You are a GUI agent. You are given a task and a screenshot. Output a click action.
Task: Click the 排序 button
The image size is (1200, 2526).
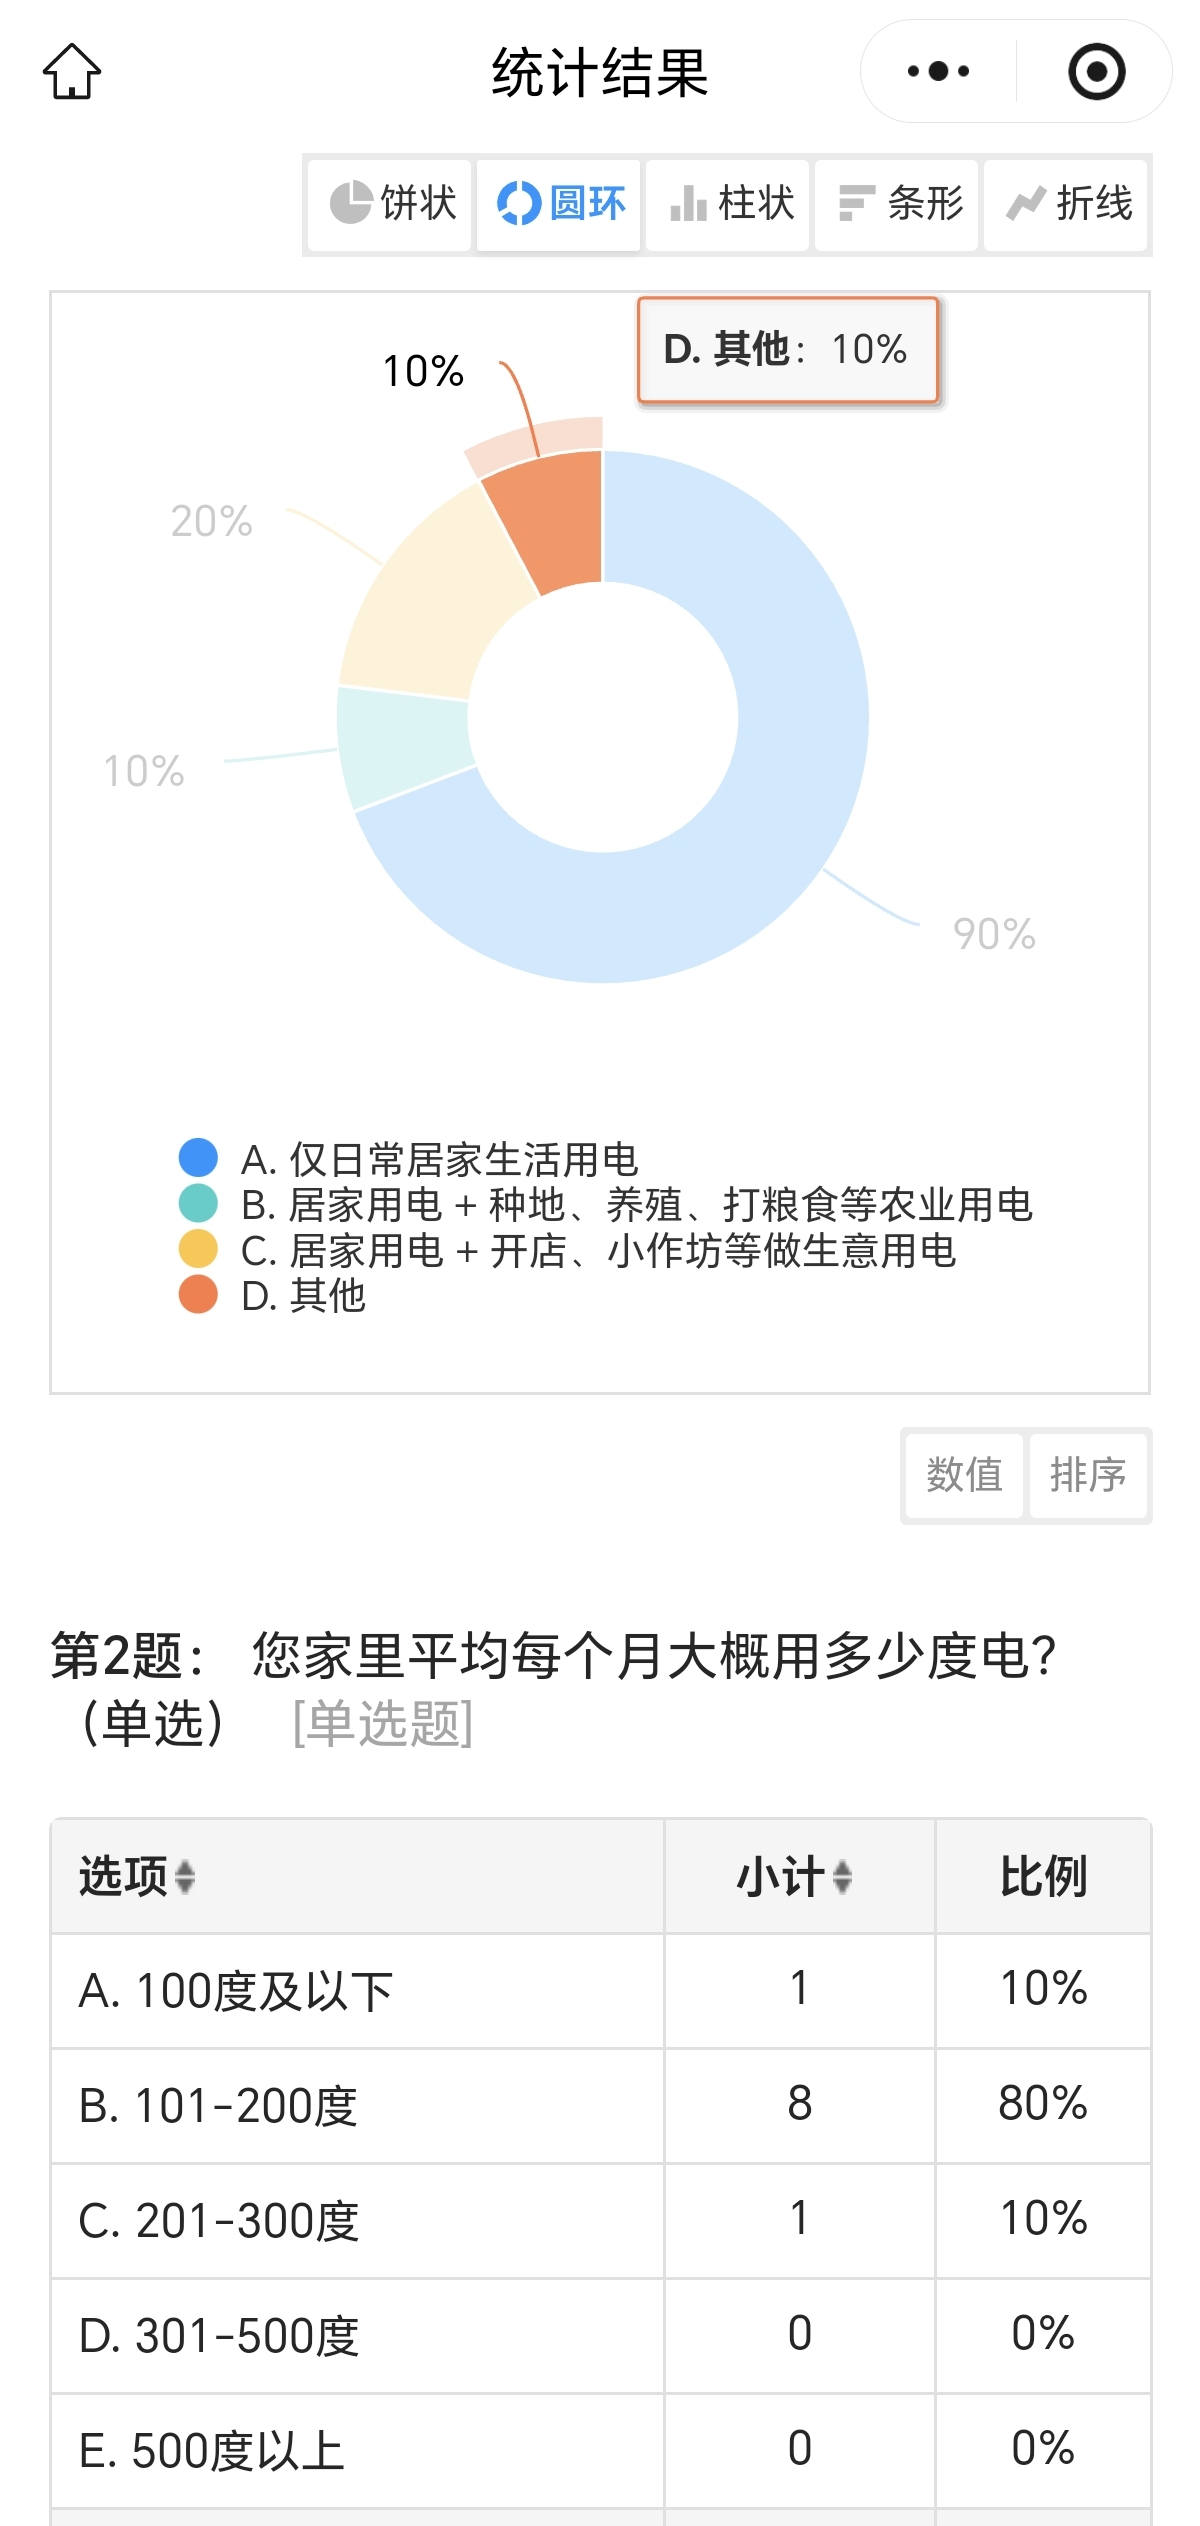click(x=1088, y=1475)
